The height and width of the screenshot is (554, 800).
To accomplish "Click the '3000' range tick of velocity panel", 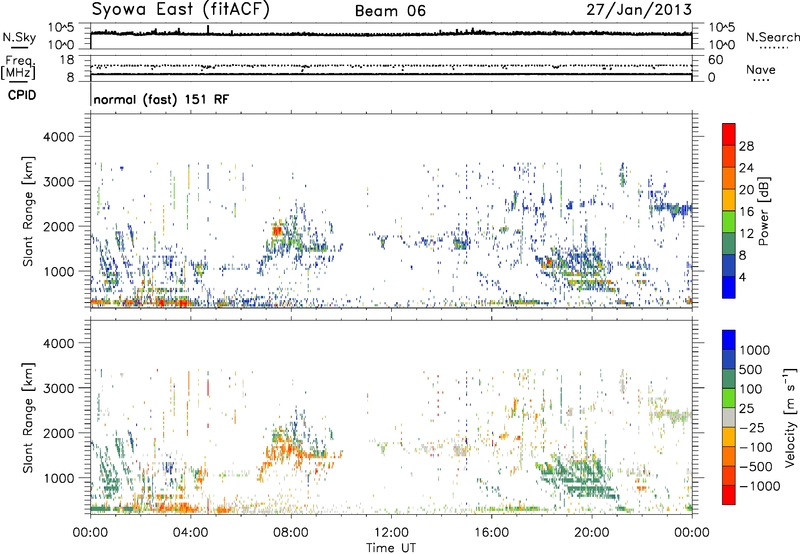I will tap(59, 389).
